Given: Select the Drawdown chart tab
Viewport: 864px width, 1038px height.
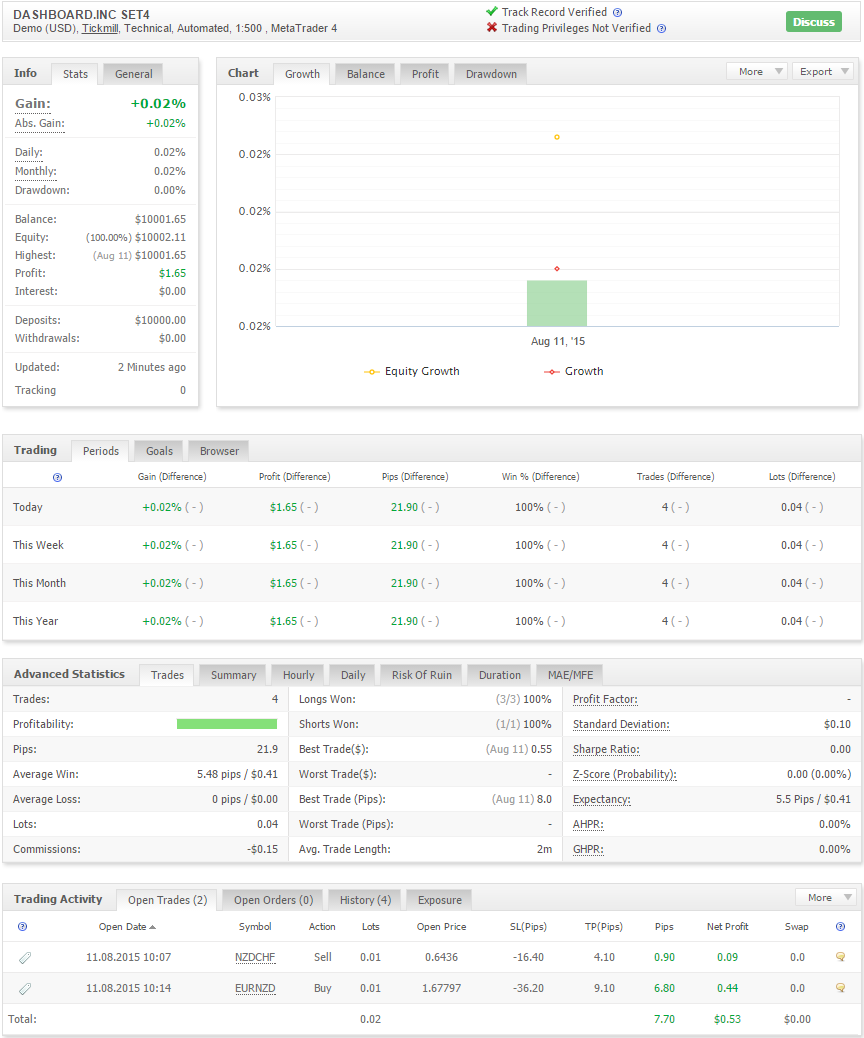Looking at the screenshot, I should [x=491, y=74].
